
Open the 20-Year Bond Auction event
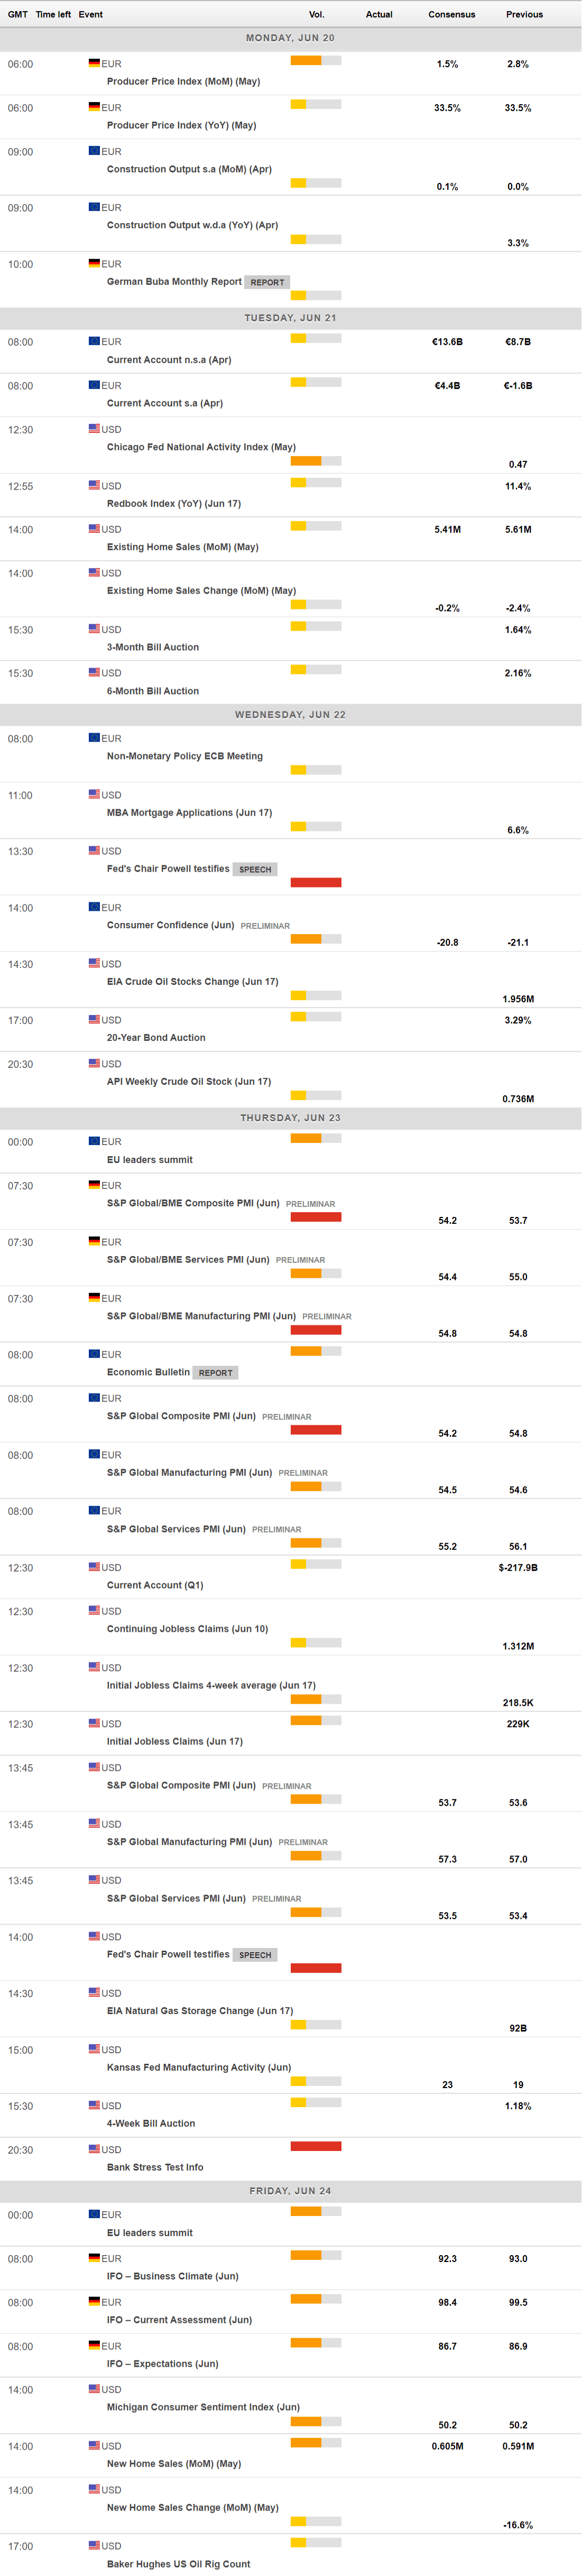coord(156,1038)
